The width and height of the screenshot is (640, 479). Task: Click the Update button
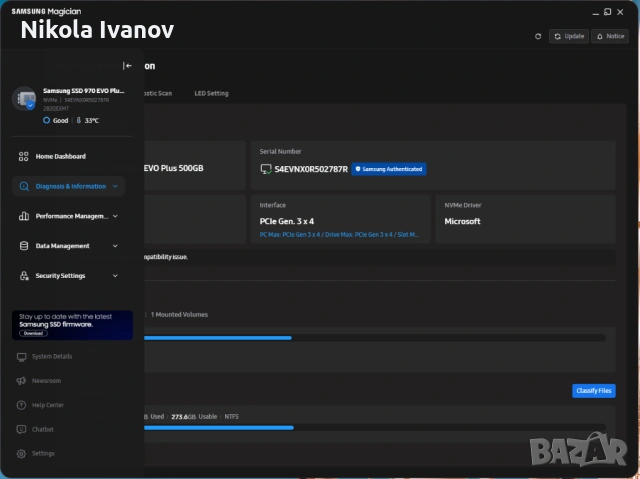(x=569, y=36)
